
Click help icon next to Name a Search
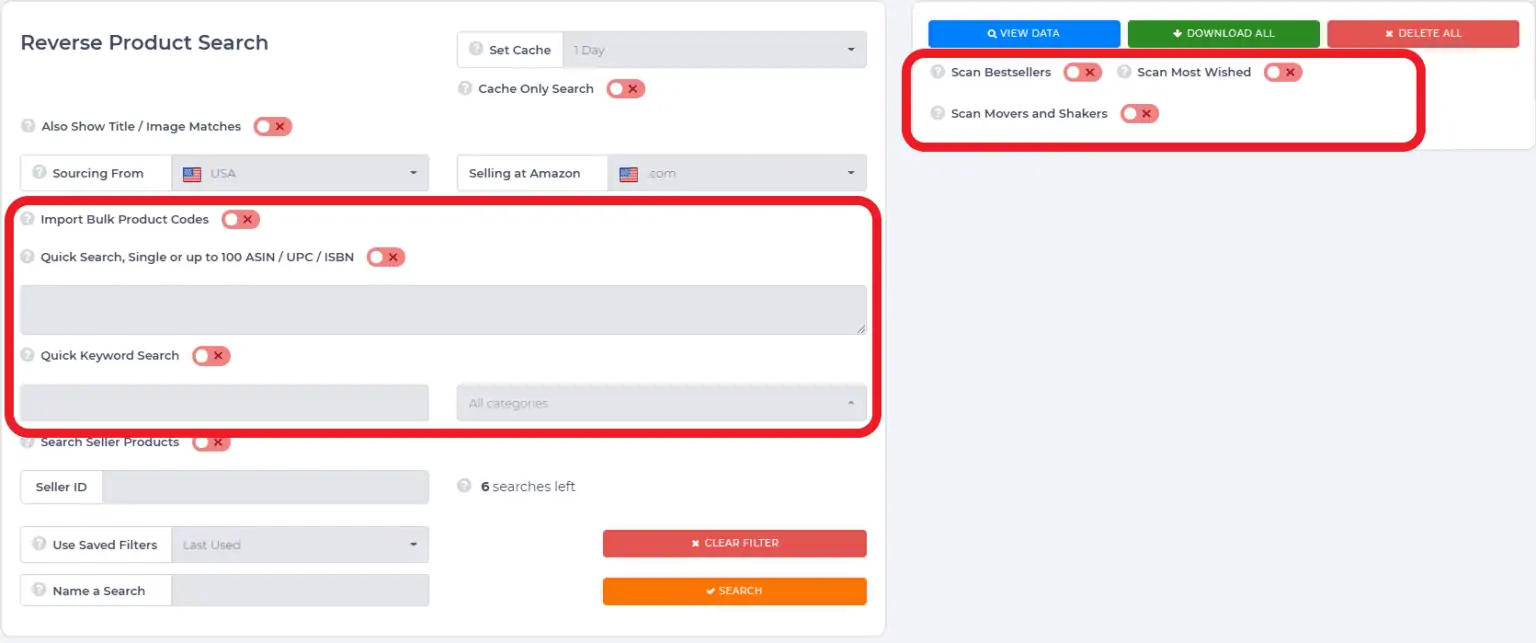pos(39,590)
